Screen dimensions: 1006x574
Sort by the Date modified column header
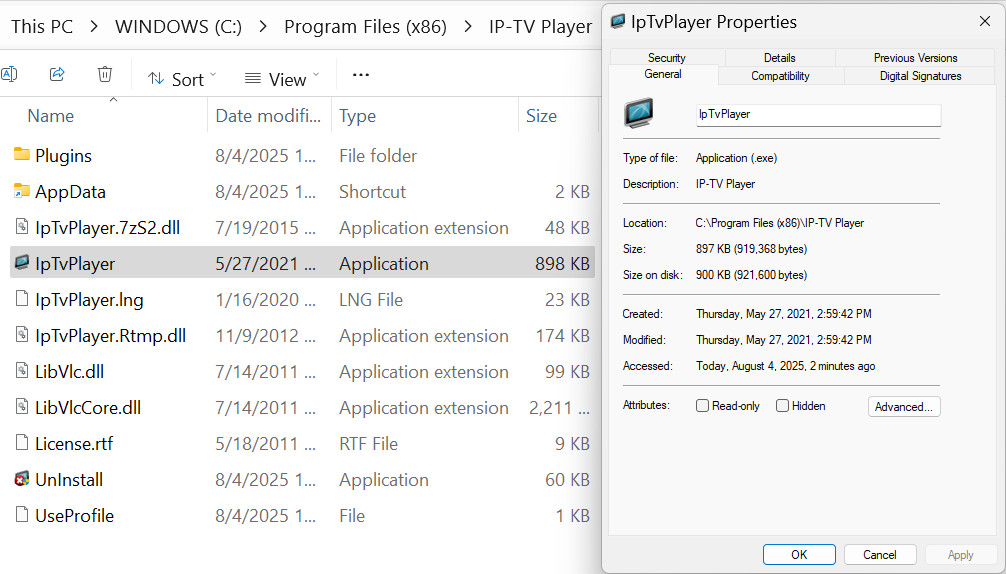[268, 115]
